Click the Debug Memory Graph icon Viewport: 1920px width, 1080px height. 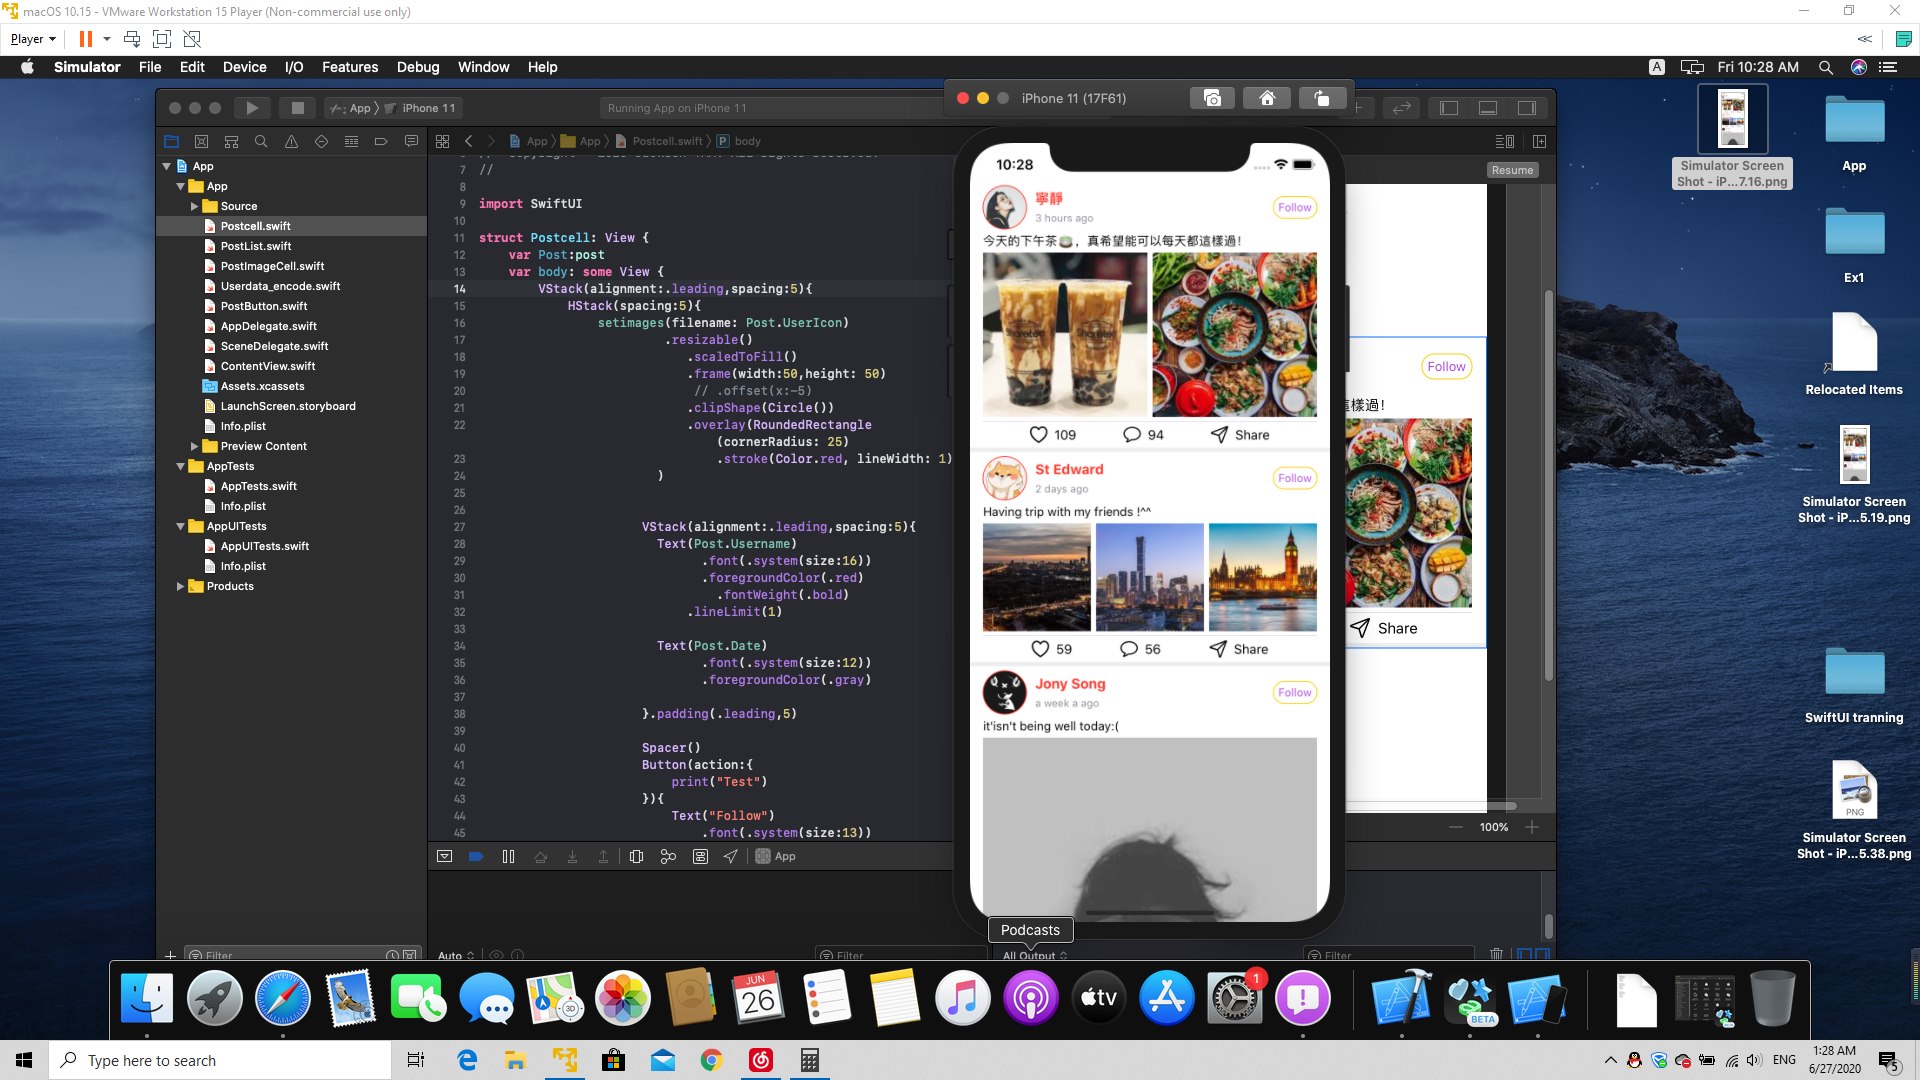point(668,857)
